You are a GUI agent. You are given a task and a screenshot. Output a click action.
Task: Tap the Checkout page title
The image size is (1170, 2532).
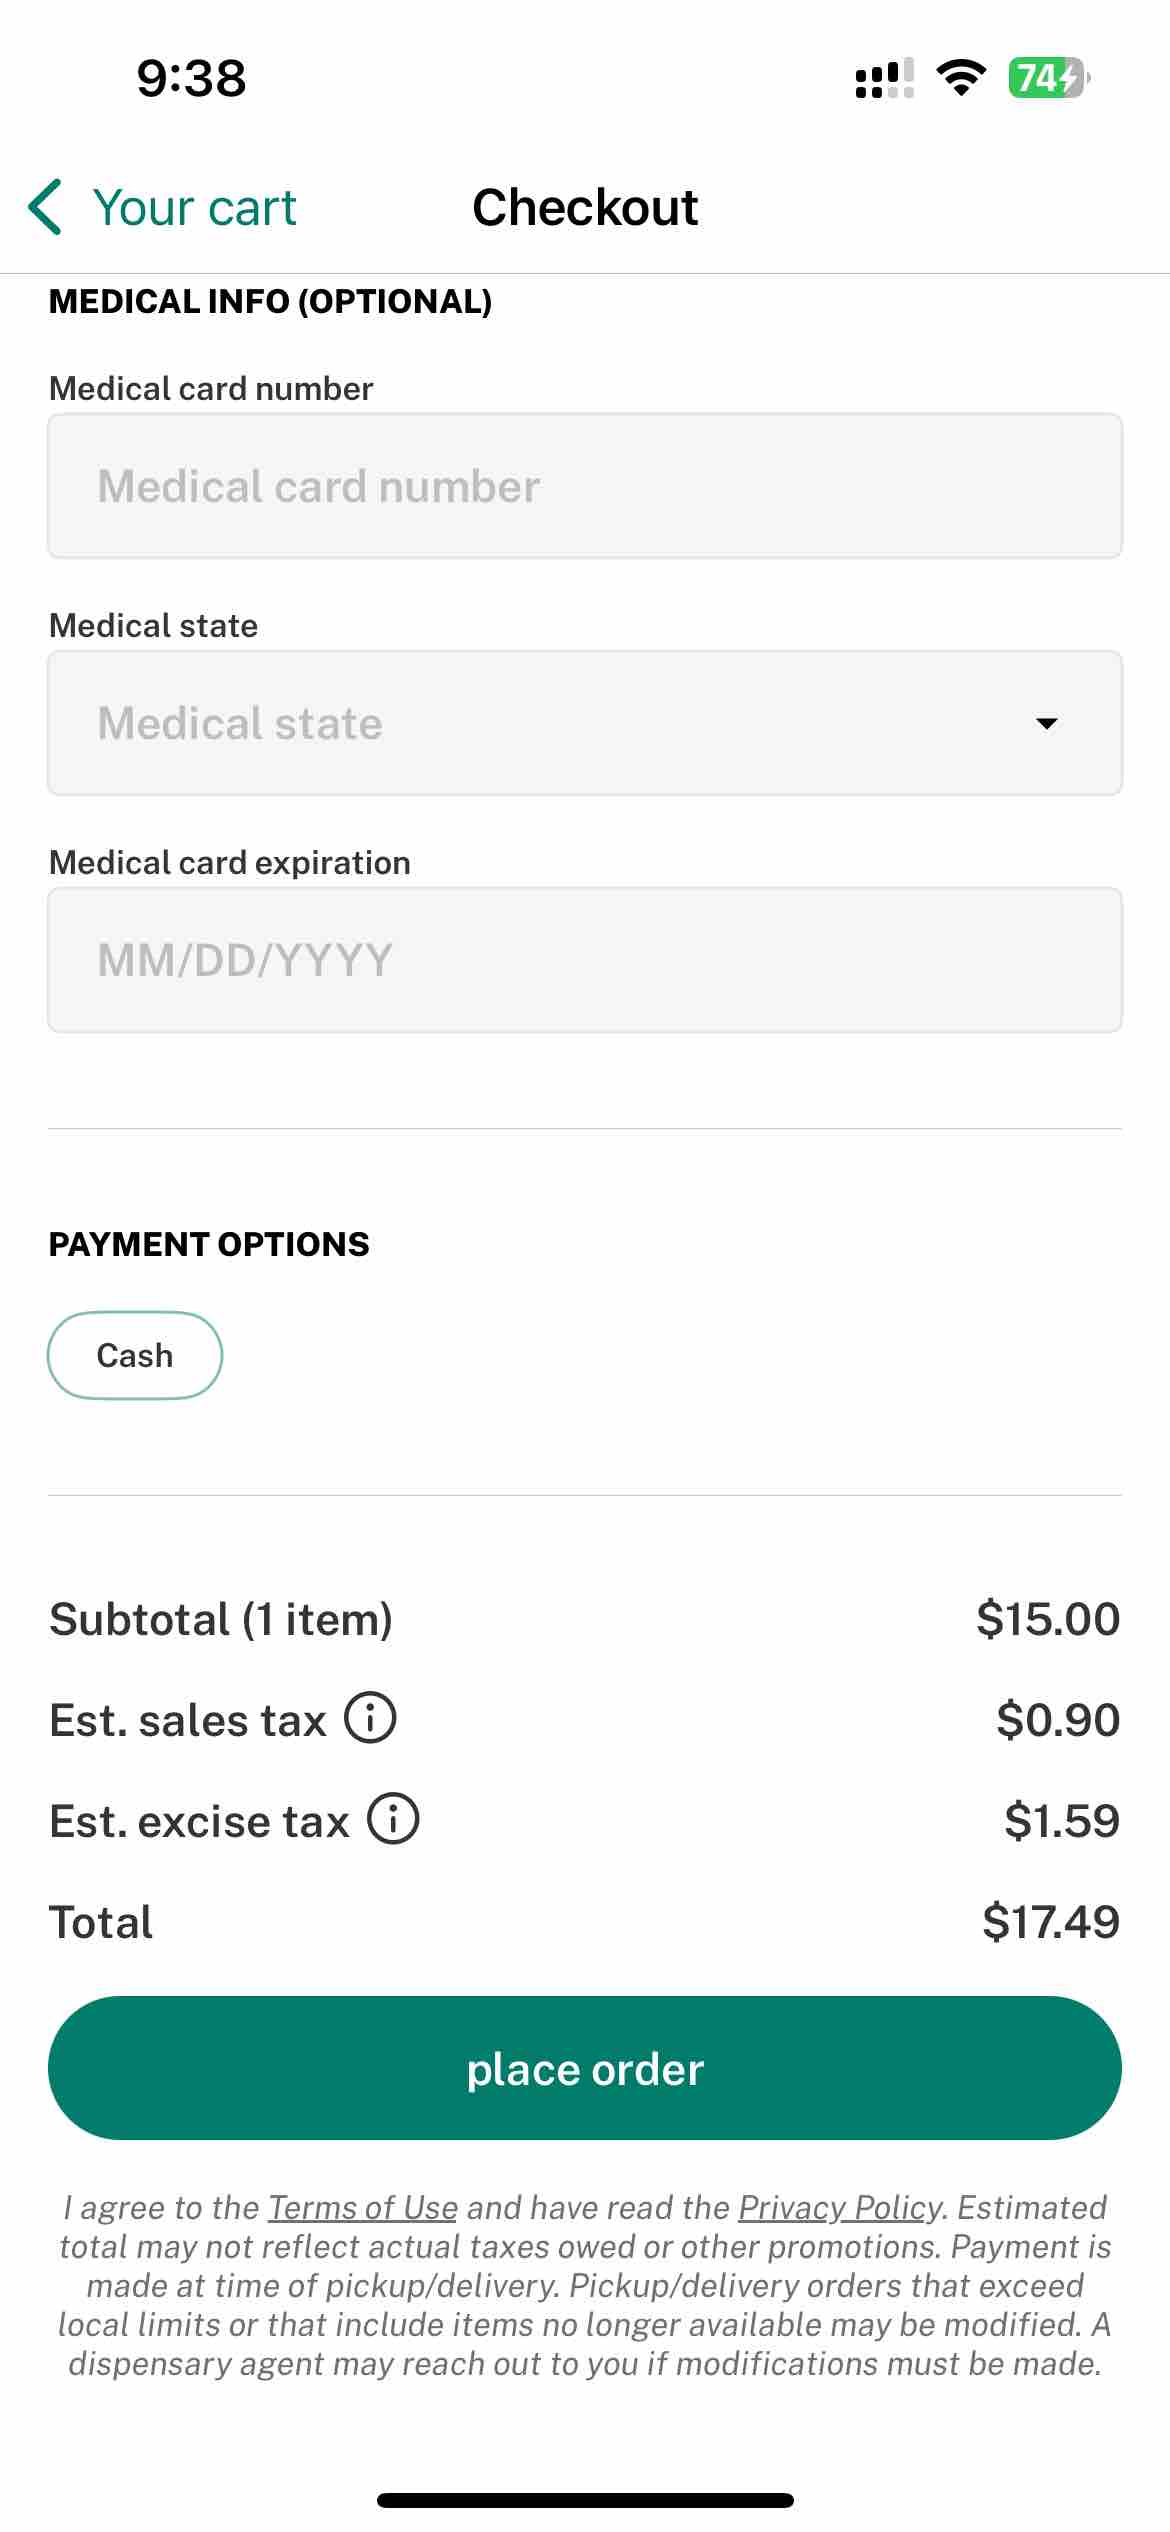point(585,208)
